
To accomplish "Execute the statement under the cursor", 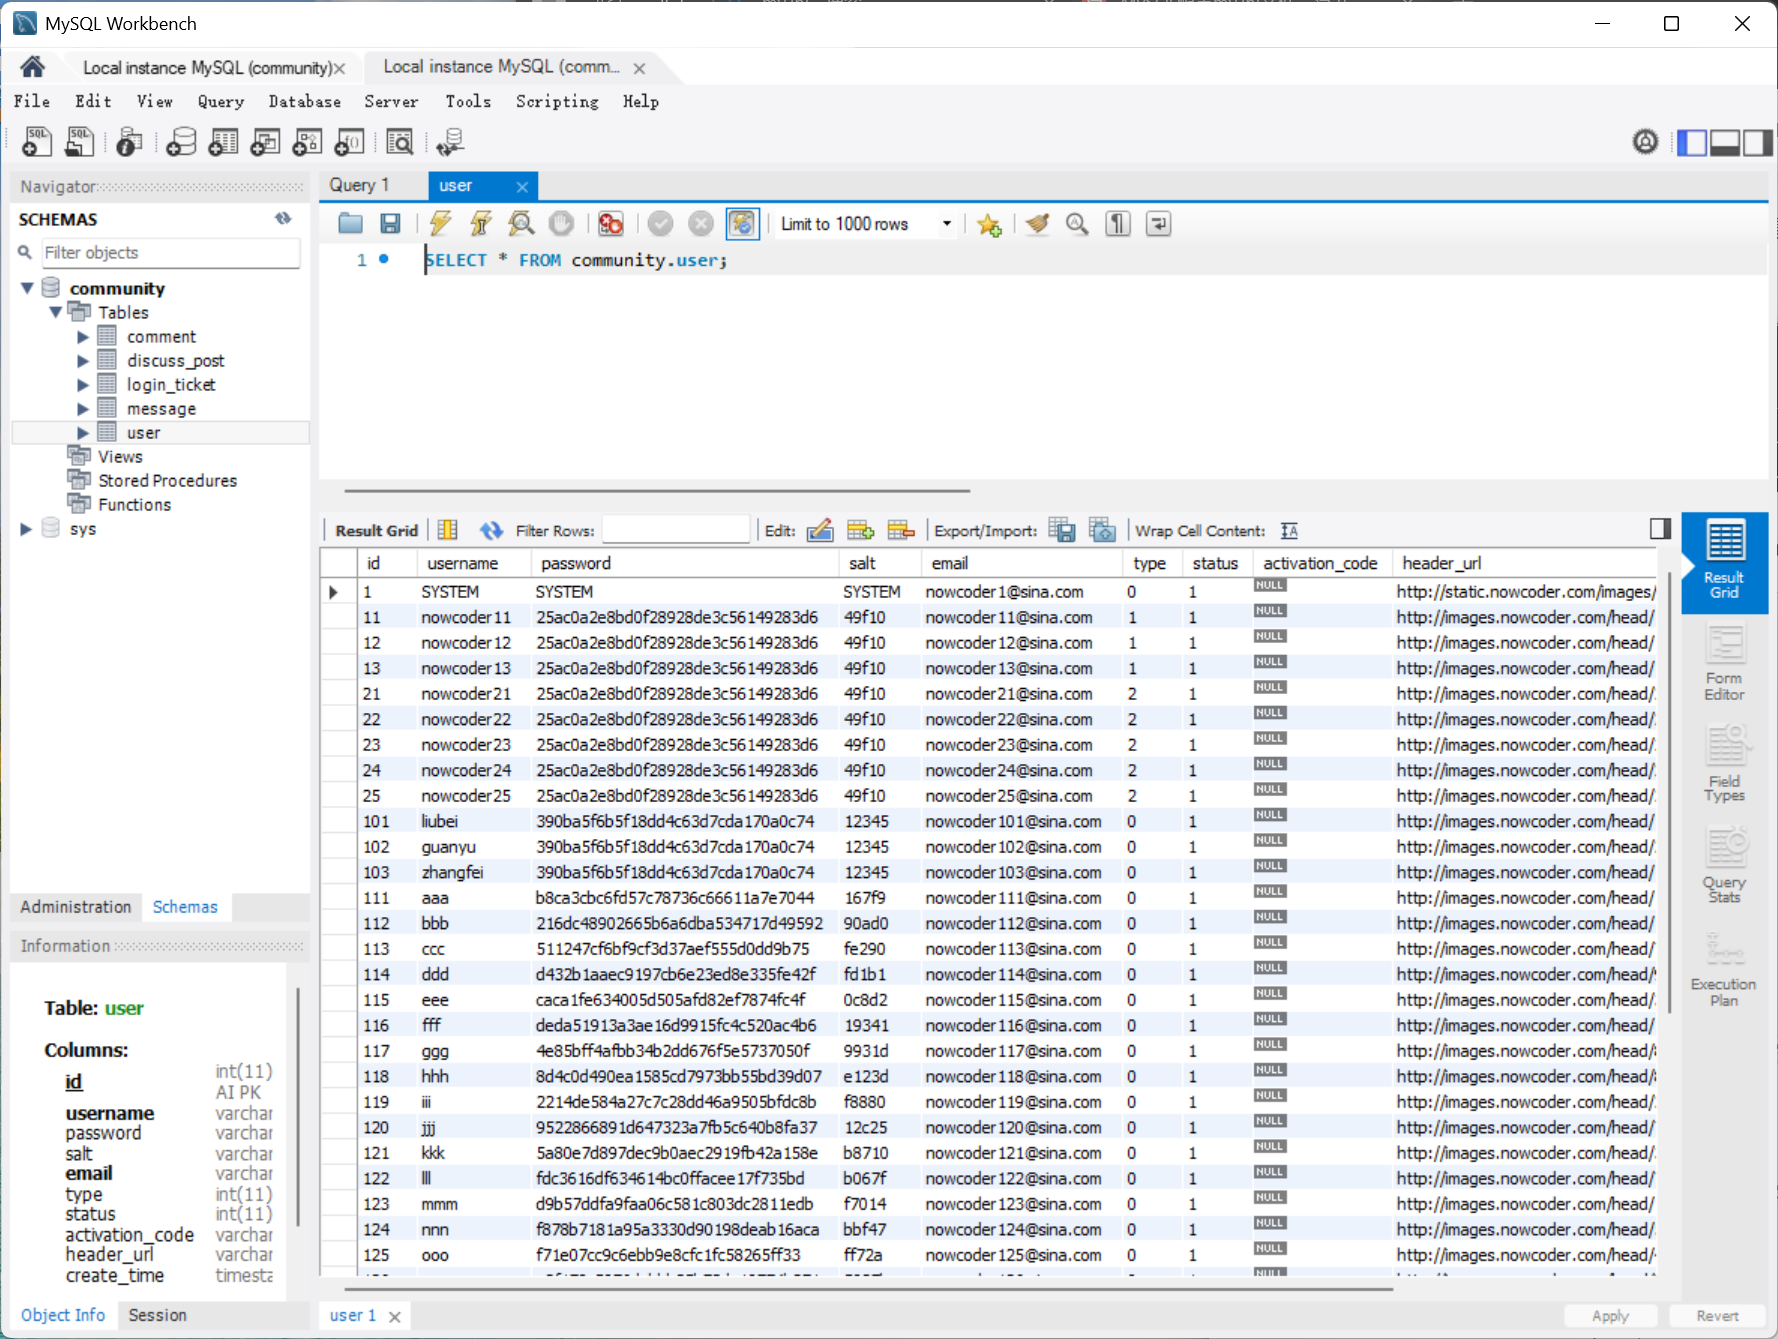I will (x=481, y=223).
